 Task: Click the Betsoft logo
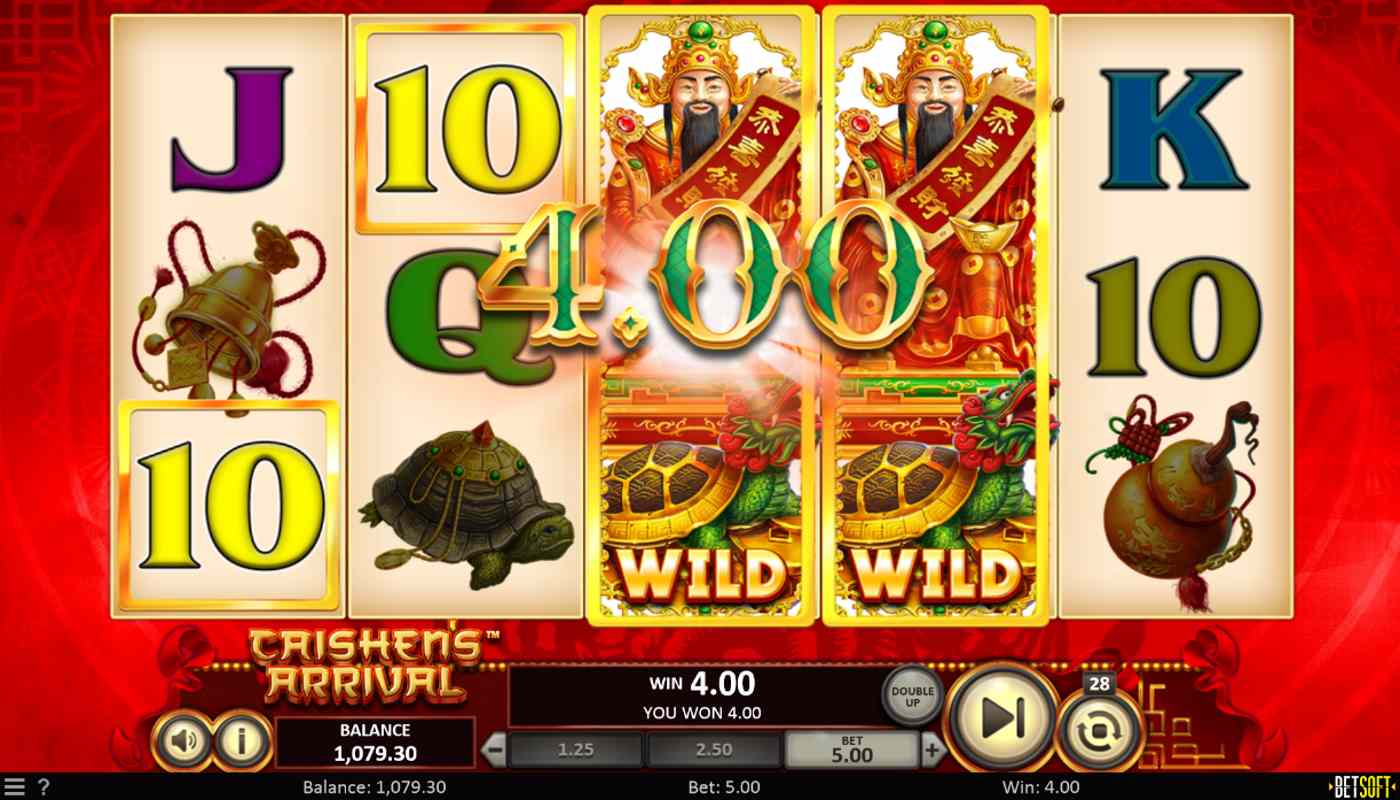1362,786
